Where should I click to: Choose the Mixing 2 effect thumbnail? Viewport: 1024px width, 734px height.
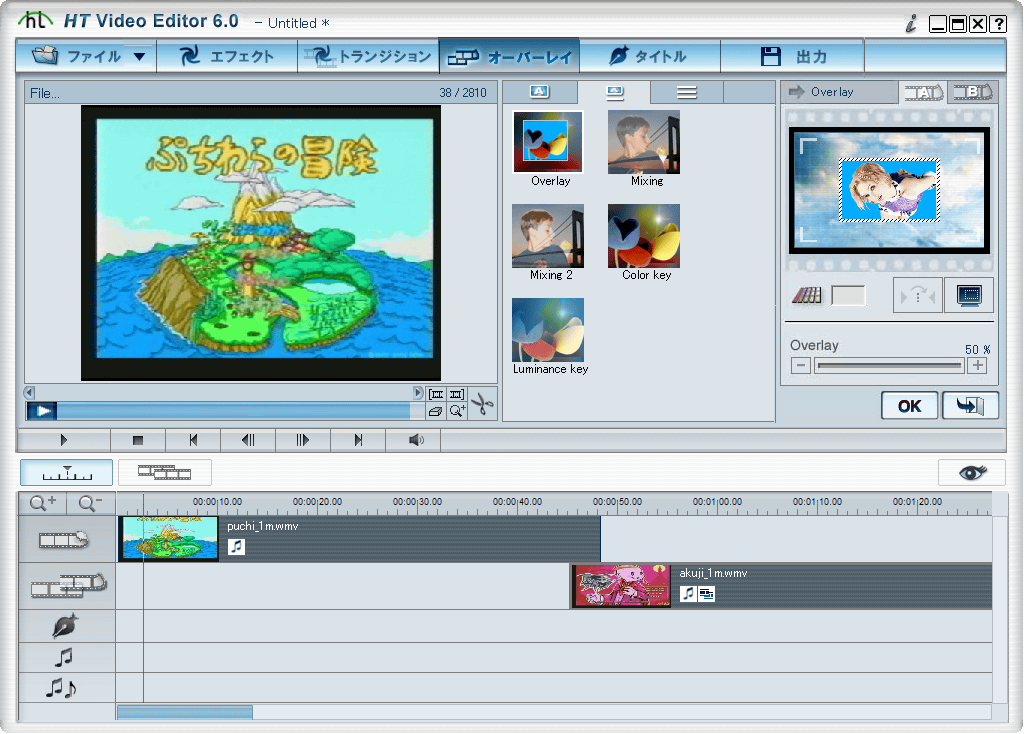pos(548,236)
